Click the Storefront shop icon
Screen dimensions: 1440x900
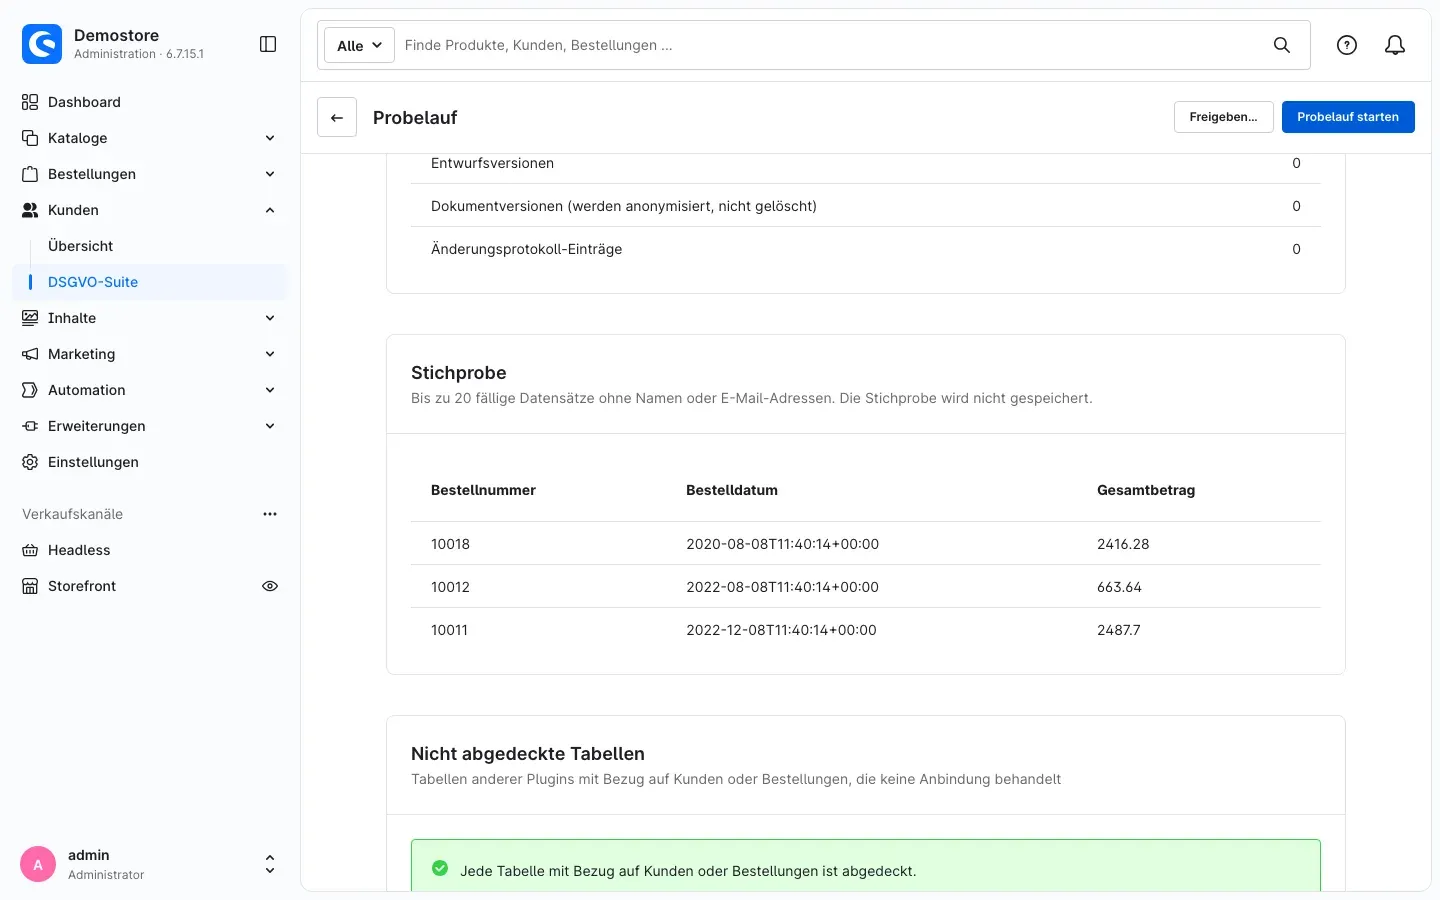[x=30, y=586]
